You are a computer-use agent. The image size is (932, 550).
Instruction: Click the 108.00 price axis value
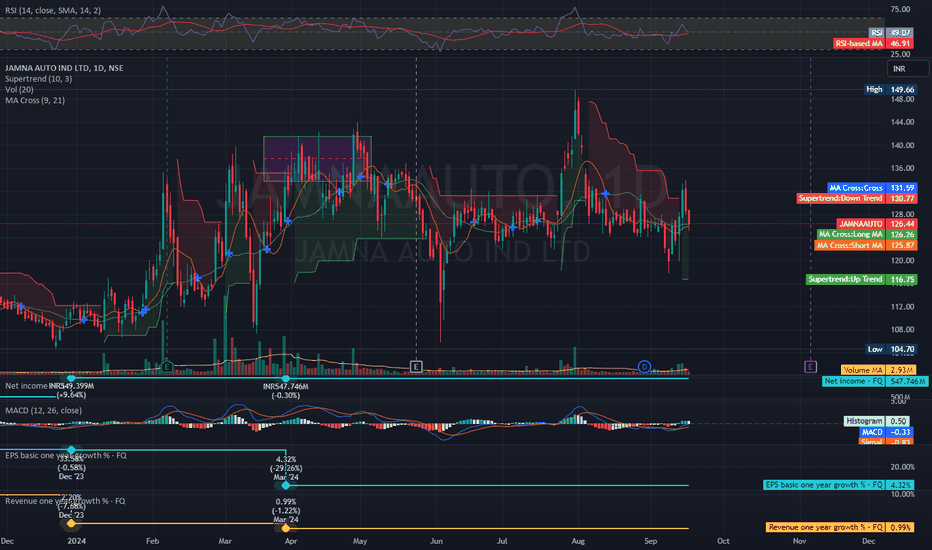(902, 330)
